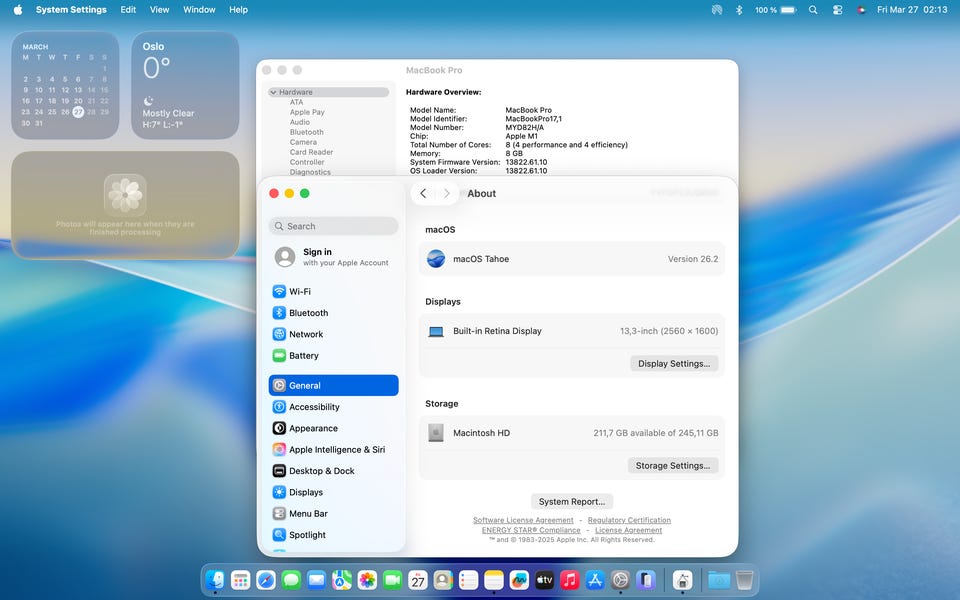The image size is (960, 600).
Task: Select Accessibility in the sidebar
Action: [314, 407]
